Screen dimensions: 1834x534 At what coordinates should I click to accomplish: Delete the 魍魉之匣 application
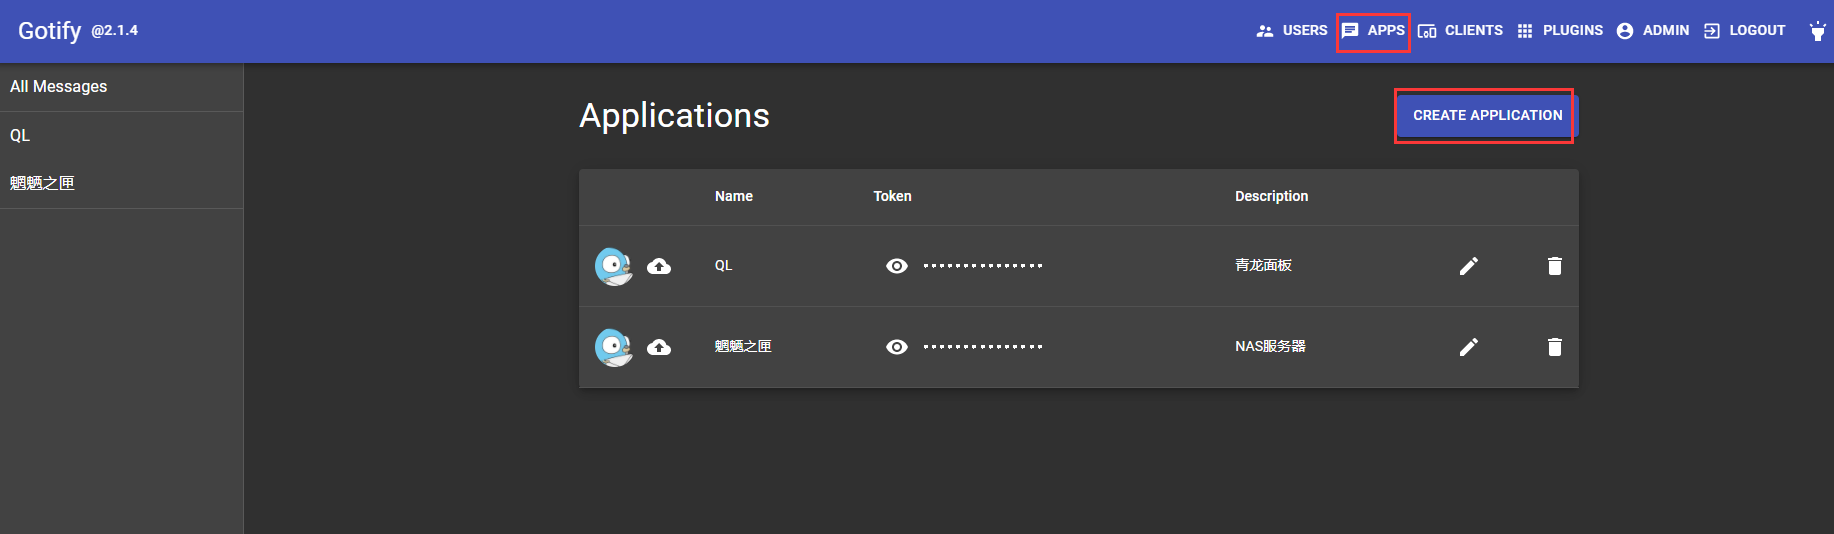pyautogui.click(x=1554, y=347)
